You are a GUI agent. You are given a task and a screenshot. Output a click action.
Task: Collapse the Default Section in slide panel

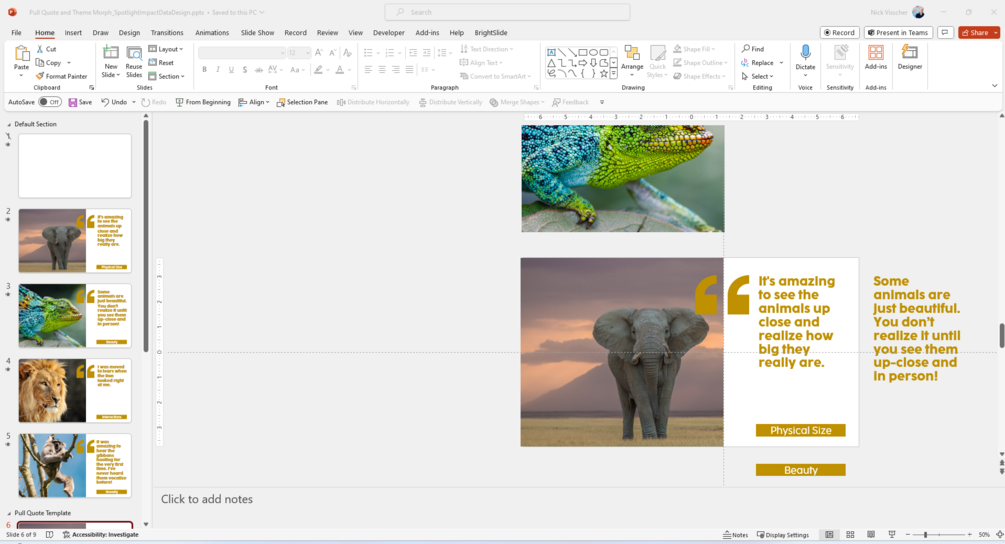point(9,124)
